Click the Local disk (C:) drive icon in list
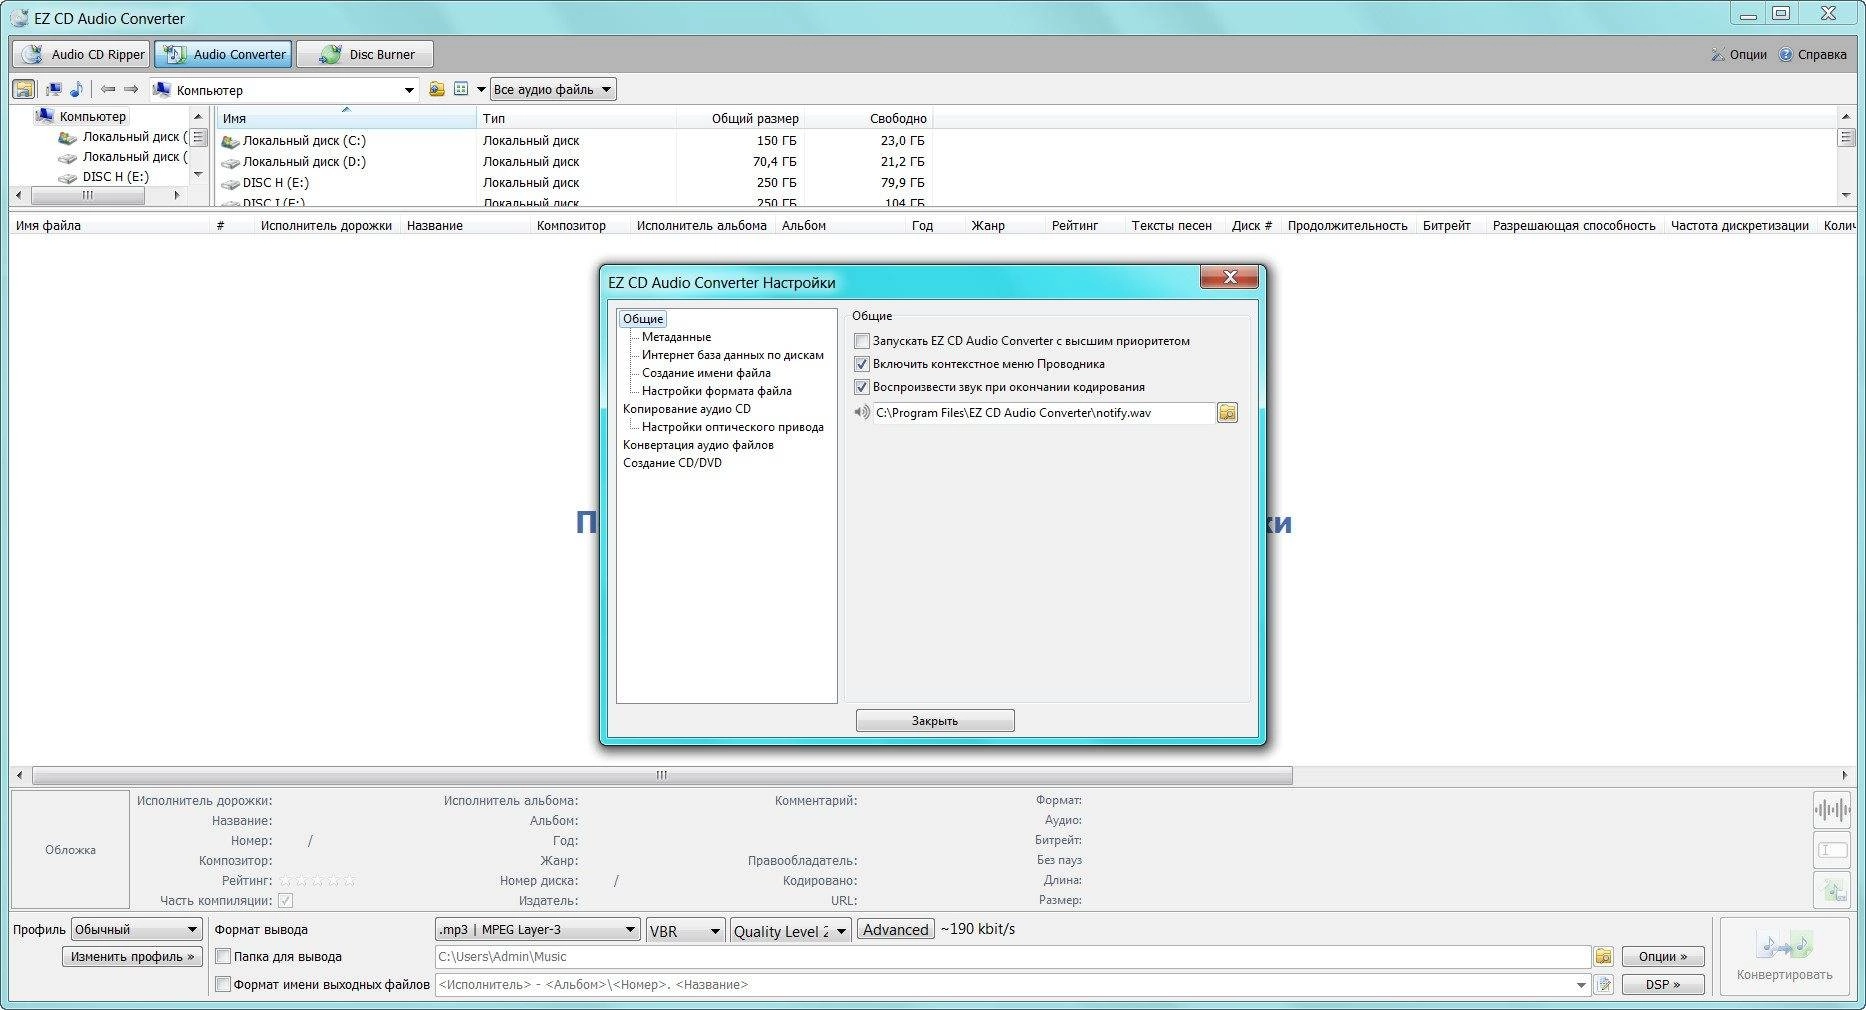Image resolution: width=1866 pixels, height=1010 pixels. coord(230,141)
